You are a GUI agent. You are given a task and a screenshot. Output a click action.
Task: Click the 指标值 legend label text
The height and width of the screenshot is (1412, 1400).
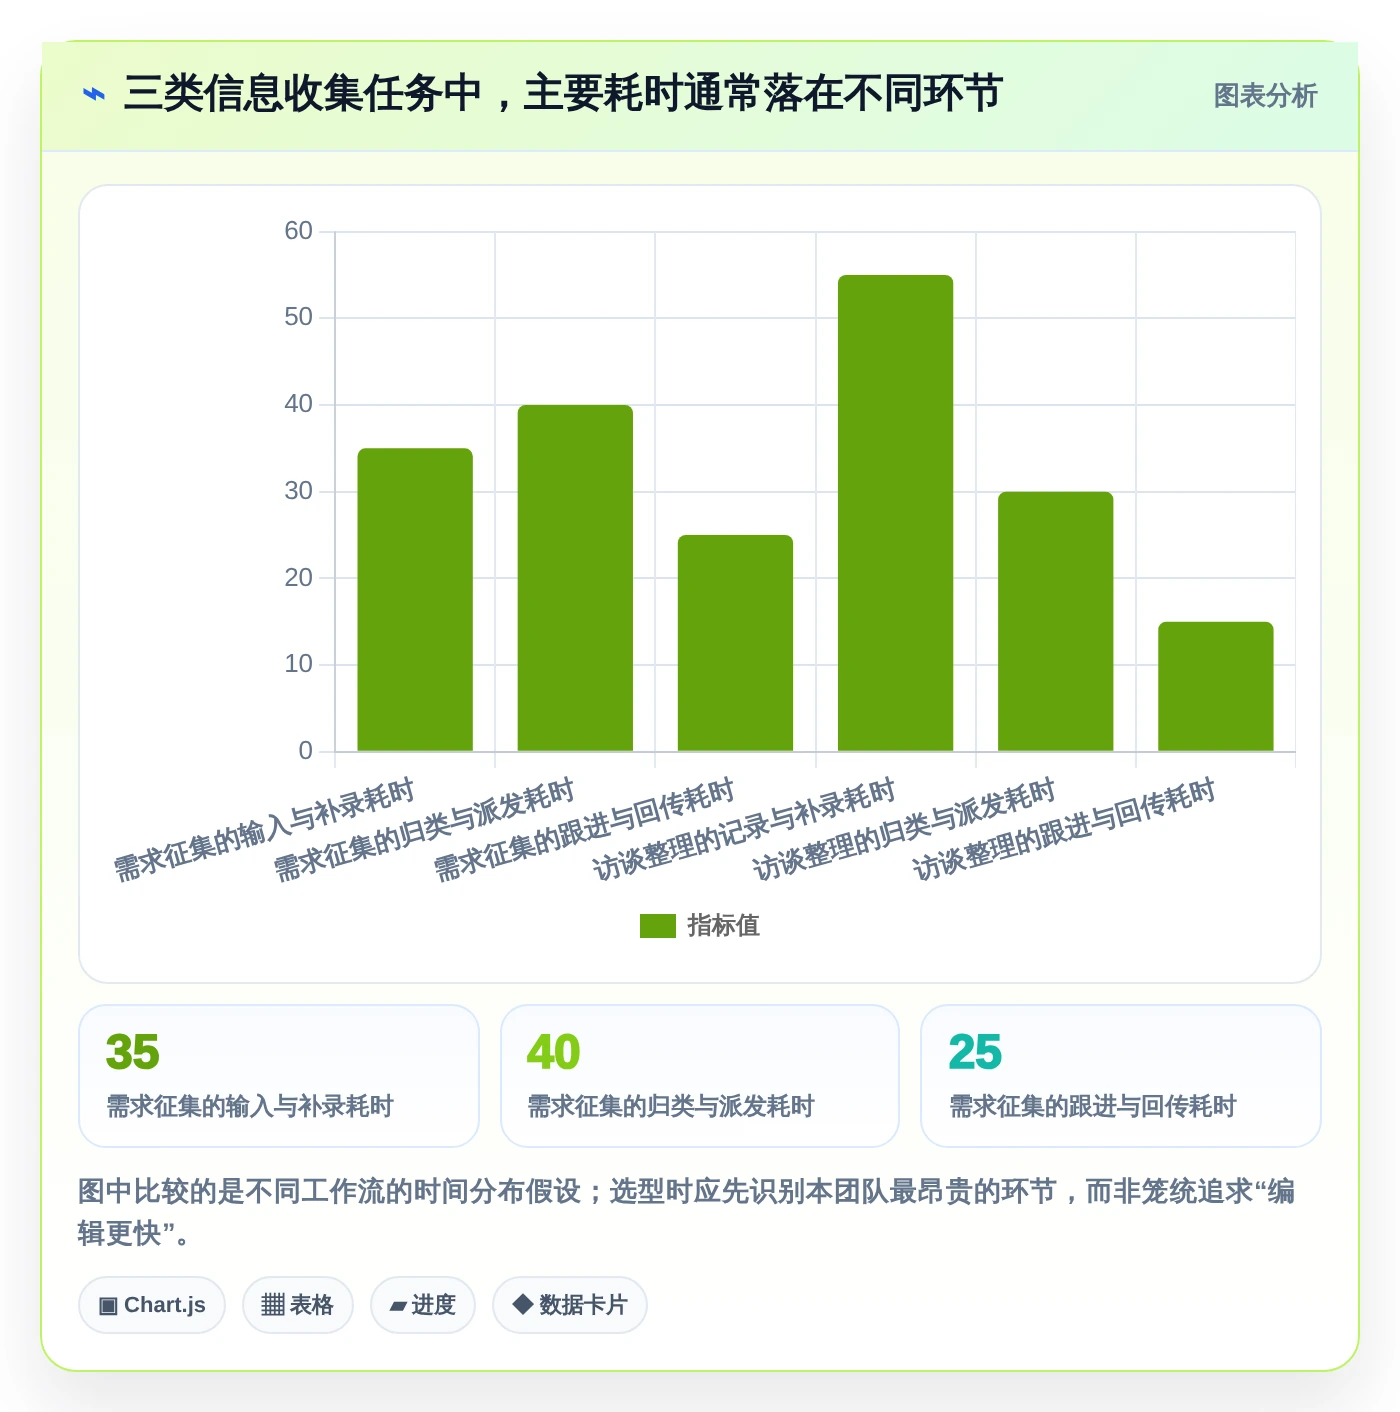pos(724,926)
